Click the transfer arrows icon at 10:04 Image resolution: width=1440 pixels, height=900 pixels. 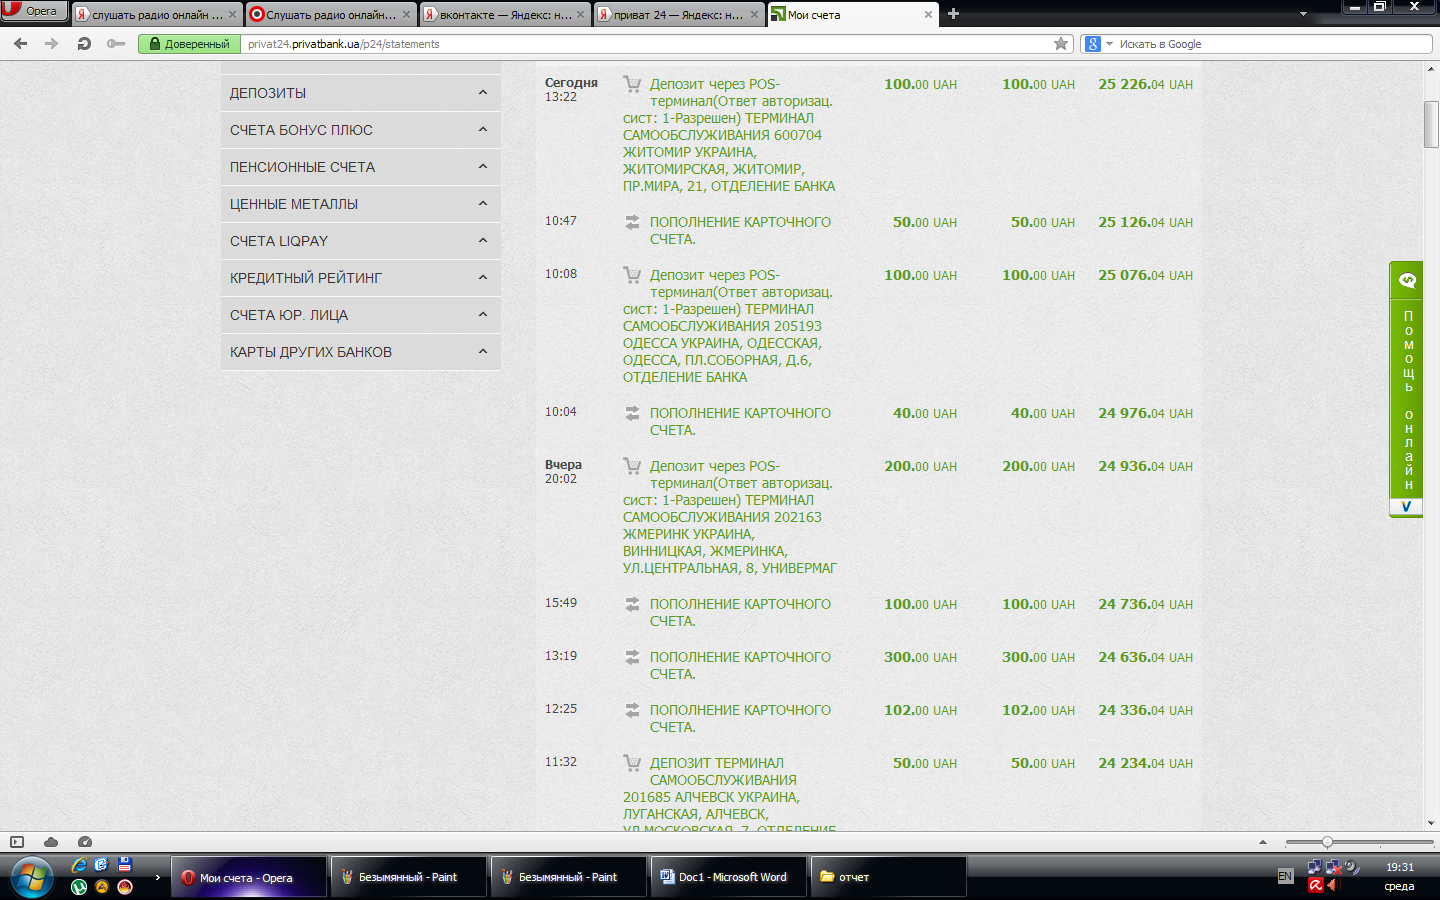[632, 413]
